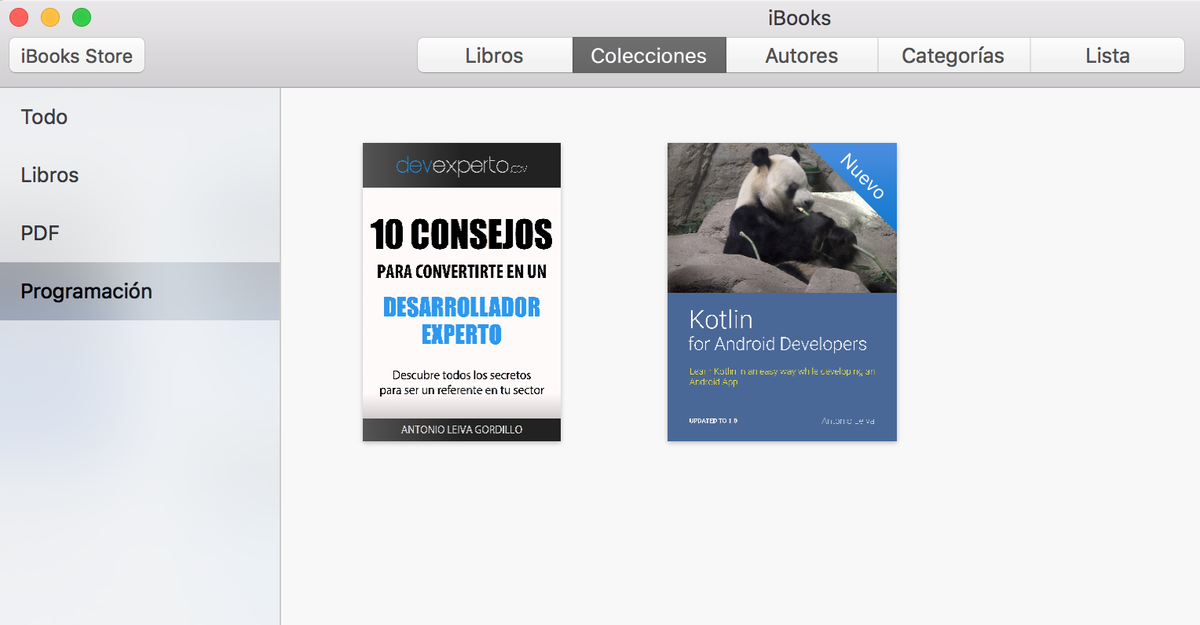
Task: Open the 10 Consejos book cover
Action: pyautogui.click(x=462, y=292)
